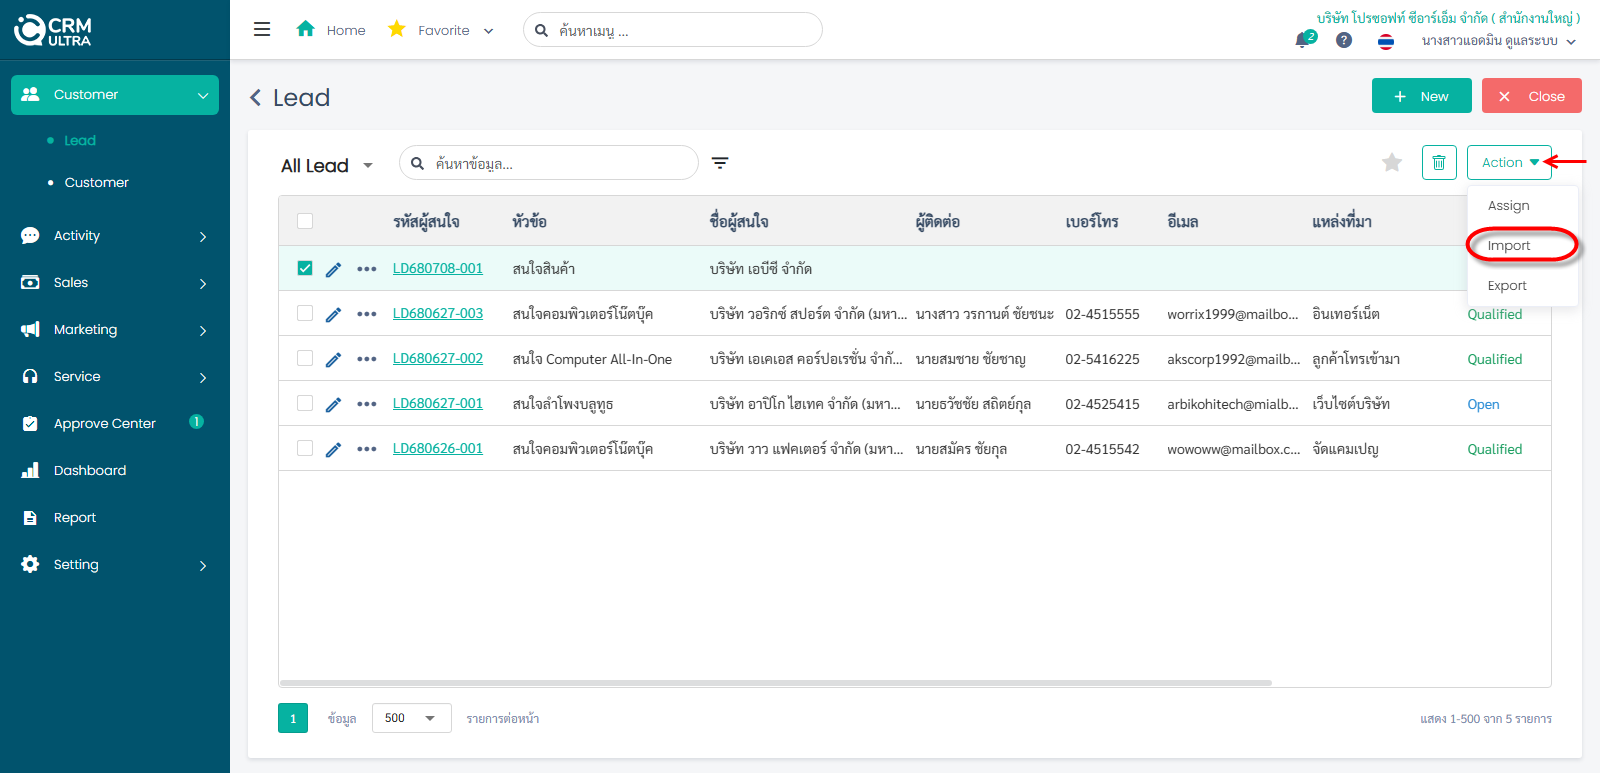Open lead link LD680627-001
Image resolution: width=1600 pixels, height=773 pixels.
438,404
